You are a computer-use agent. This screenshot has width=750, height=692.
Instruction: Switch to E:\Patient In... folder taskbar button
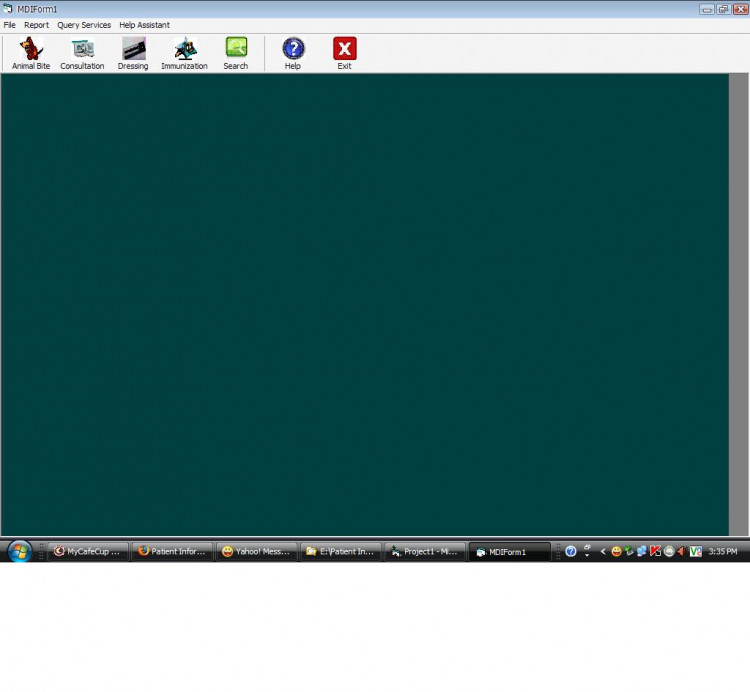click(x=341, y=551)
